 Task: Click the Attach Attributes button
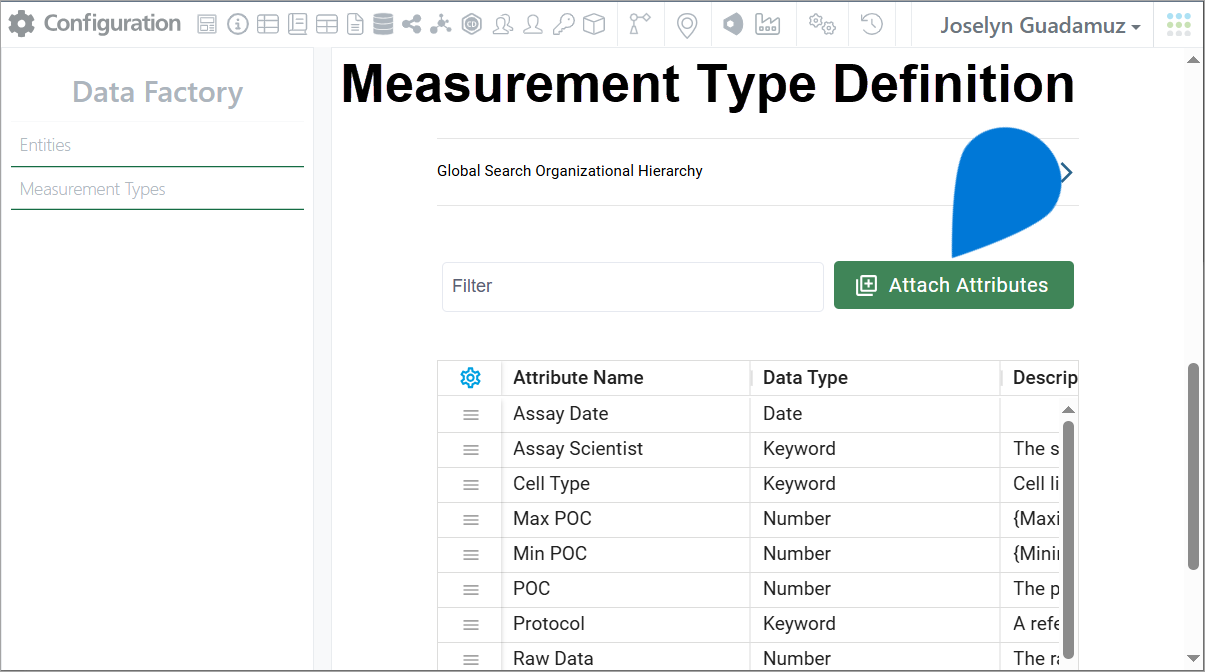click(954, 285)
